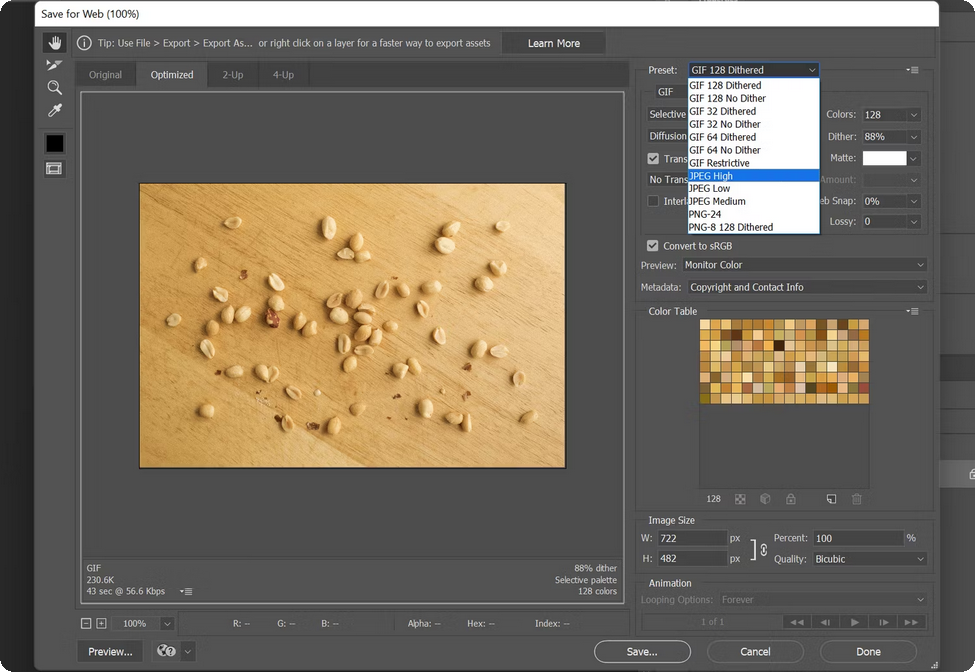This screenshot has height=672, width=975.
Task: Click the Learn More button
Action: tap(554, 43)
